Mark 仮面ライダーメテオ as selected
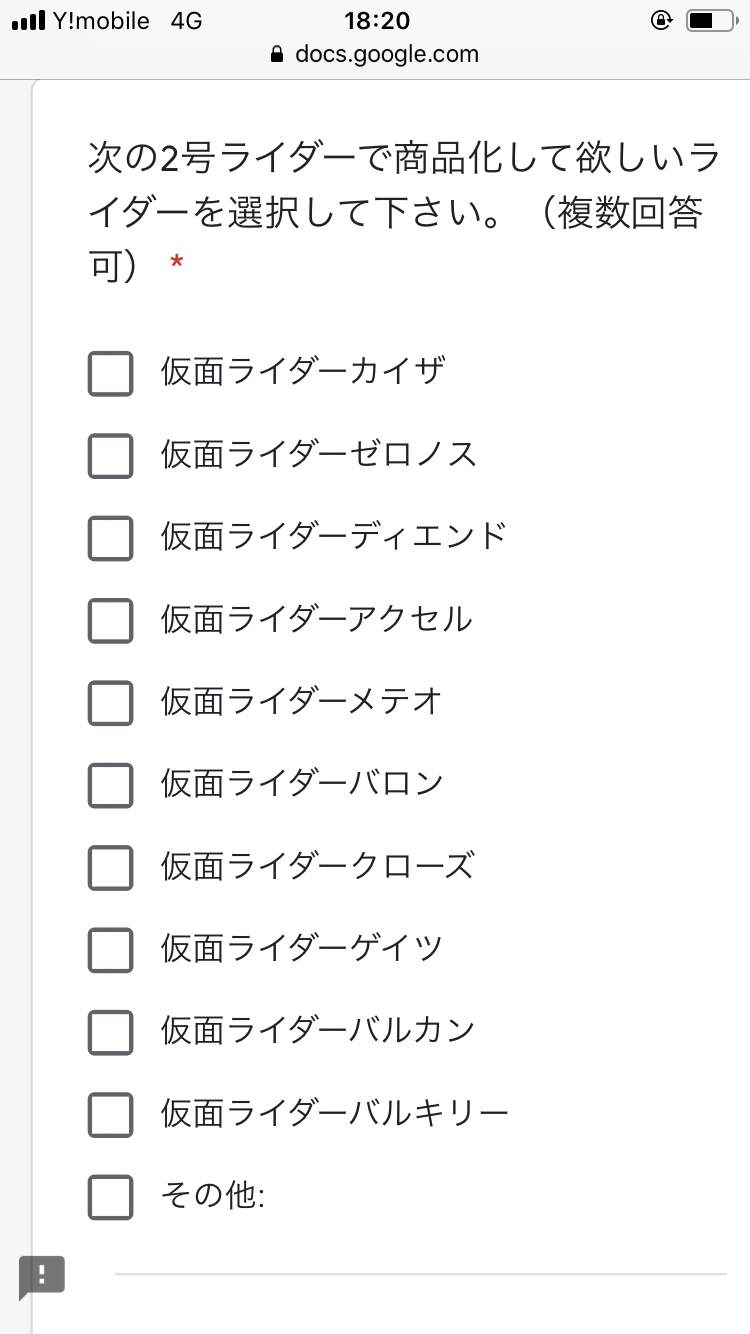 [110, 702]
